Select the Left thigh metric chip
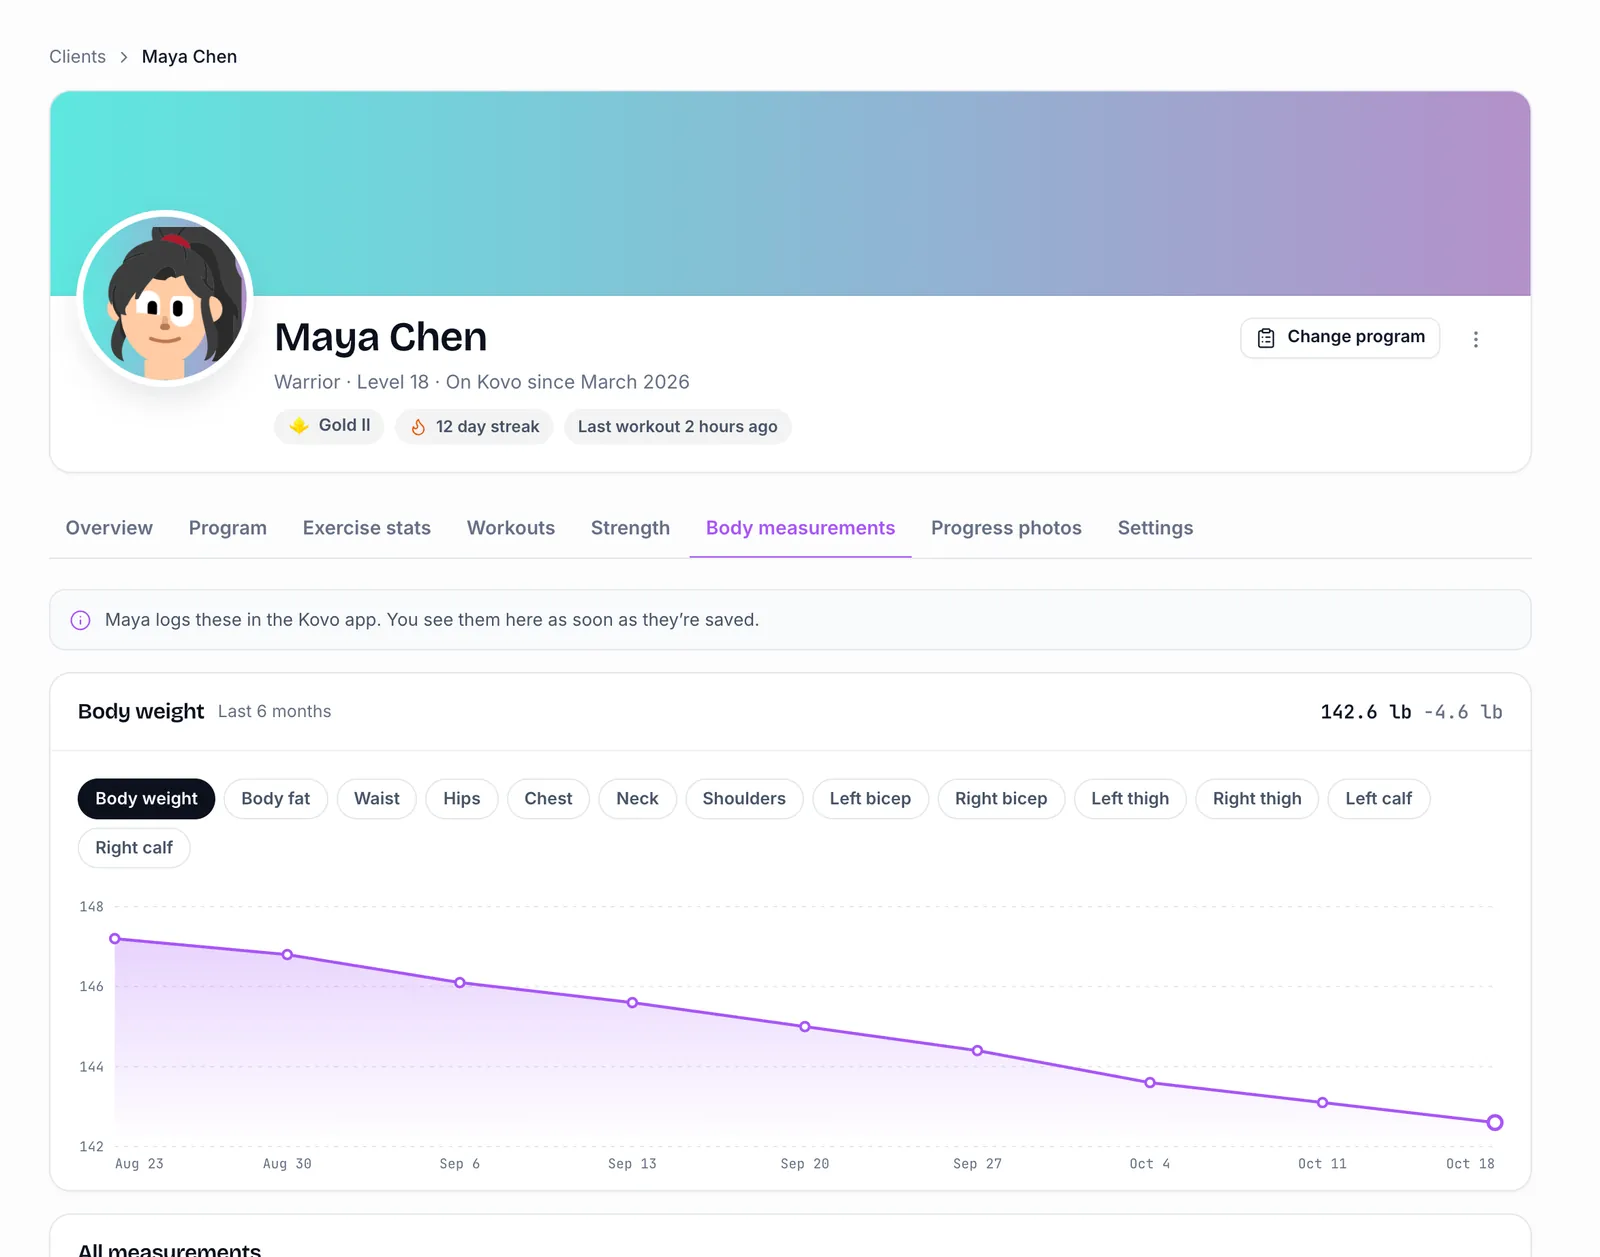 (x=1130, y=799)
